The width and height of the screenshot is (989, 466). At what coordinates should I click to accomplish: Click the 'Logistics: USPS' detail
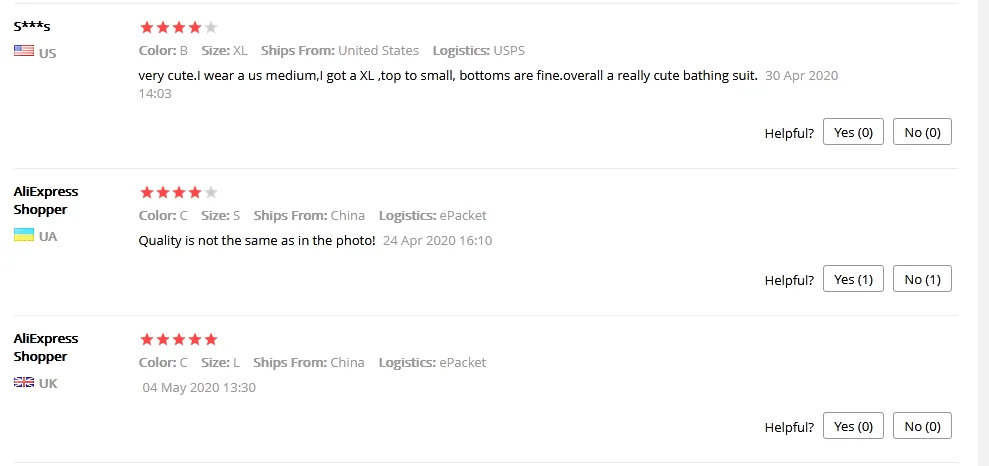click(x=478, y=50)
